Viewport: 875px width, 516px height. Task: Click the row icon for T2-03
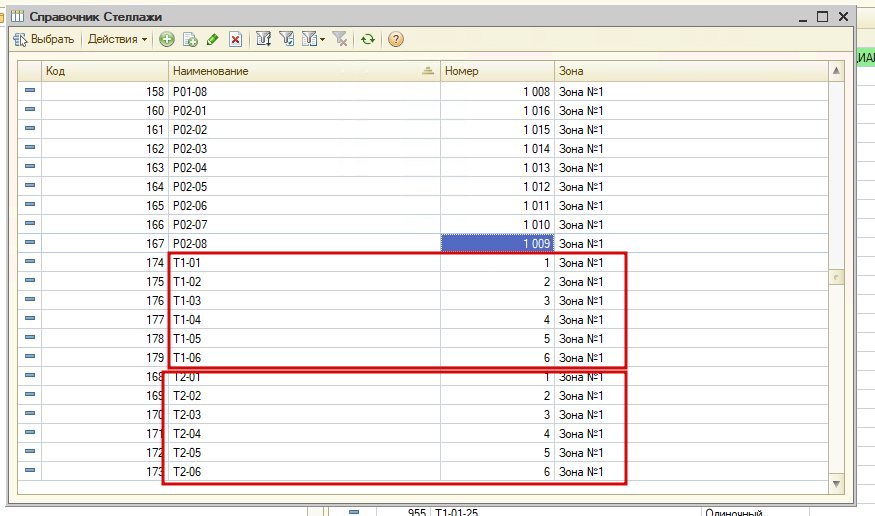[x=30, y=413]
